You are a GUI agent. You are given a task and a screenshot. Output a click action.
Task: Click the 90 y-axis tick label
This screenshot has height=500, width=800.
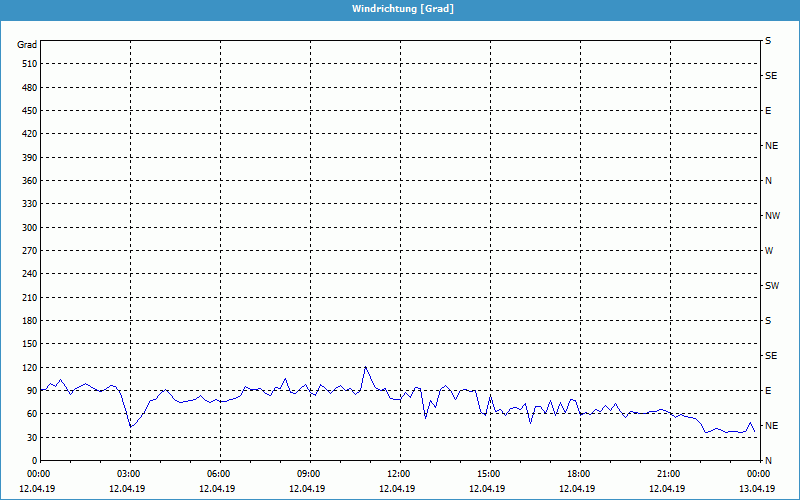(x=30, y=391)
